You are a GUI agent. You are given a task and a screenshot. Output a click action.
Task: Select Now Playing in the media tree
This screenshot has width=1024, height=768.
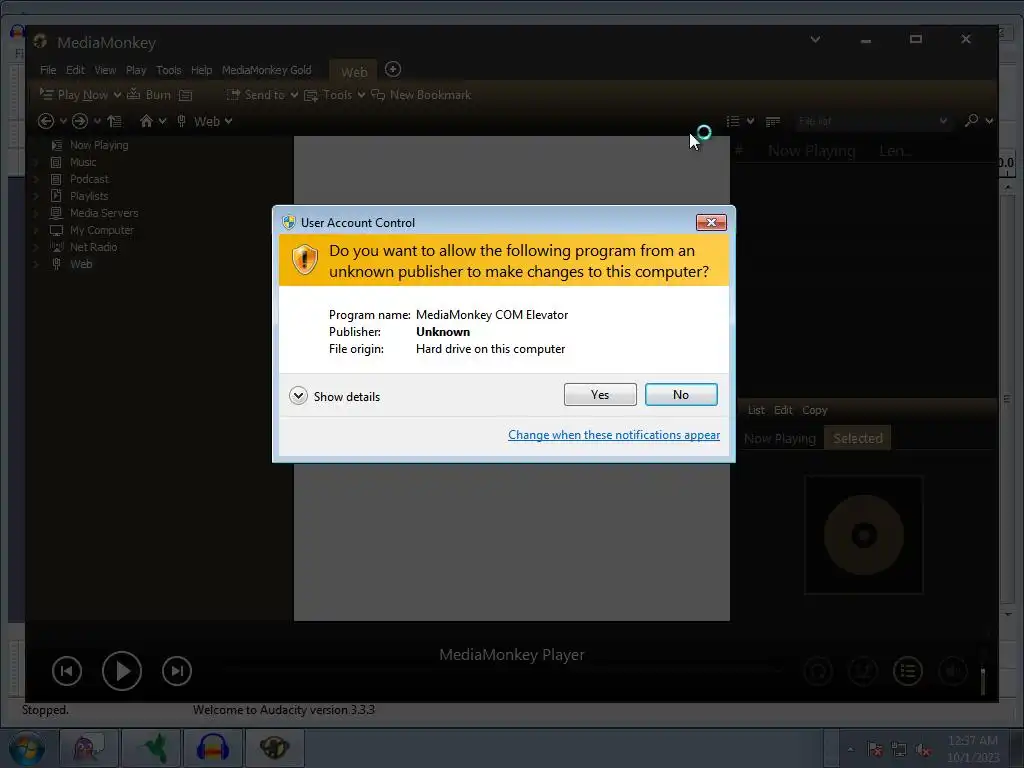tap(99, 145)
